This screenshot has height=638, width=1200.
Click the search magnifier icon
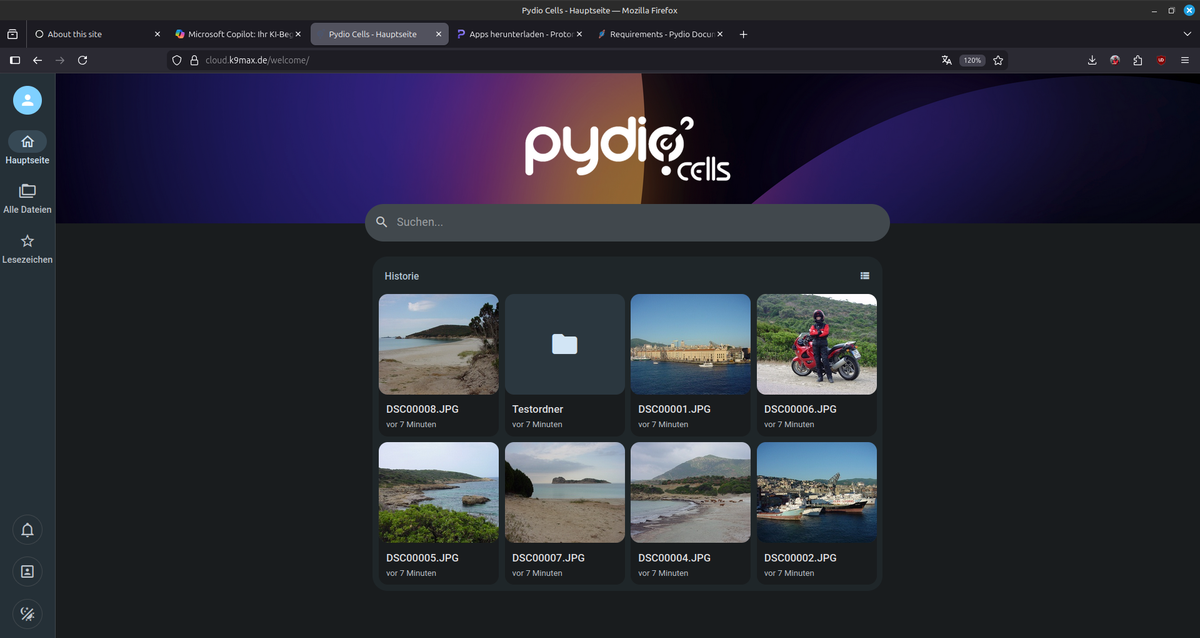pyautogui.click(x=382, y=222)
